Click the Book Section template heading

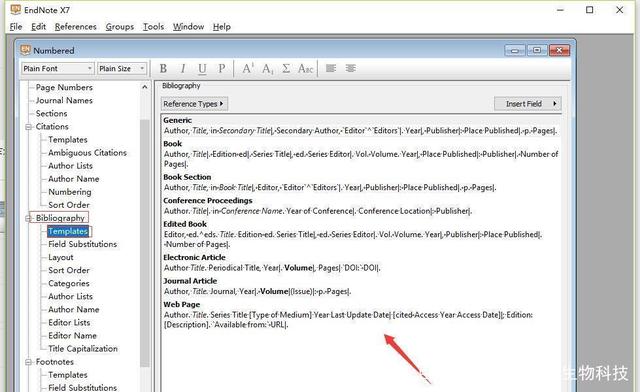tap(187, 177)
